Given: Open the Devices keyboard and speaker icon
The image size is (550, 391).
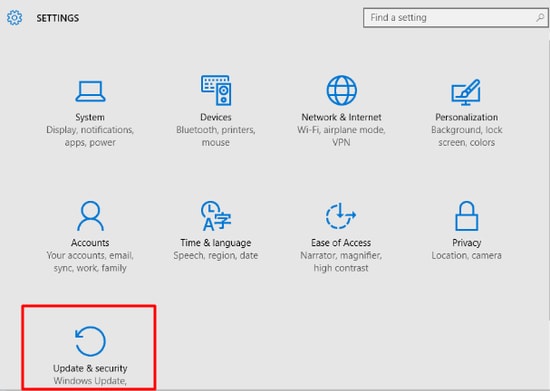Looking at the screenshot, I should point(216,90).
